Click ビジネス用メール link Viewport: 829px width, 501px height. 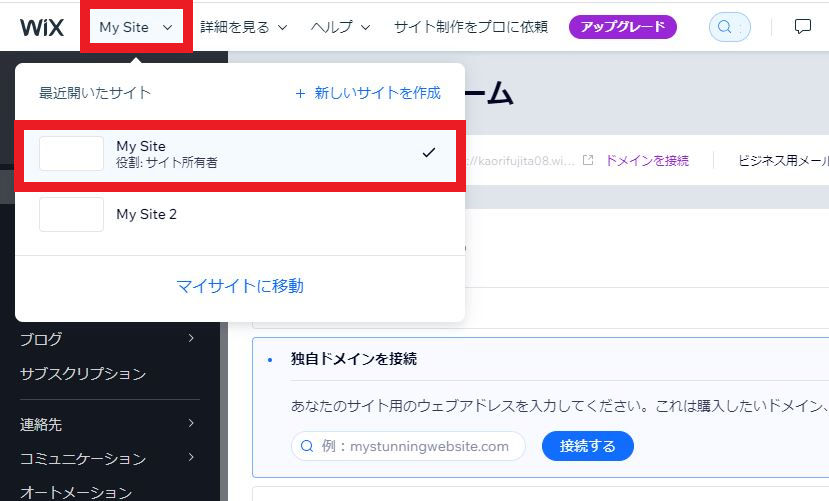pos(783,161)
